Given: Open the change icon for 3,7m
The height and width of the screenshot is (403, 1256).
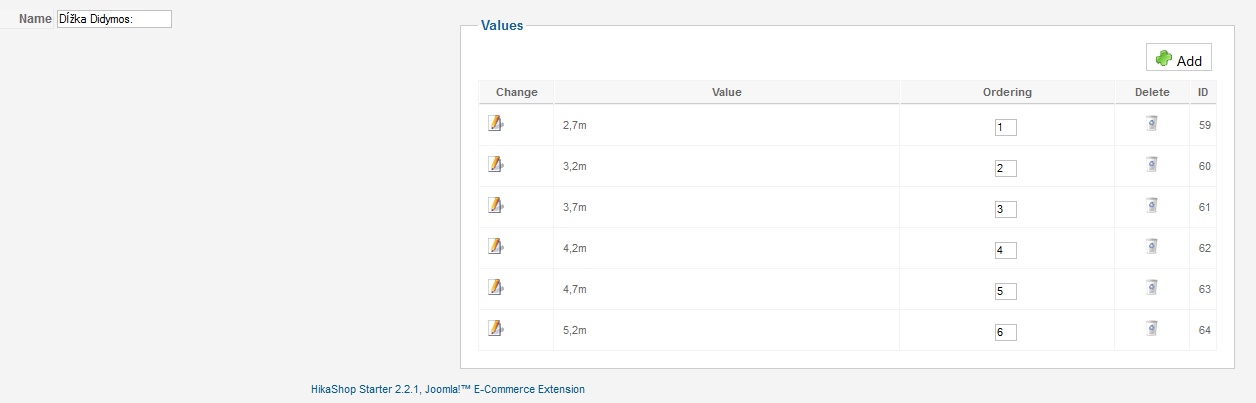Looking at the screenshot, I should [x=495, y=205].
